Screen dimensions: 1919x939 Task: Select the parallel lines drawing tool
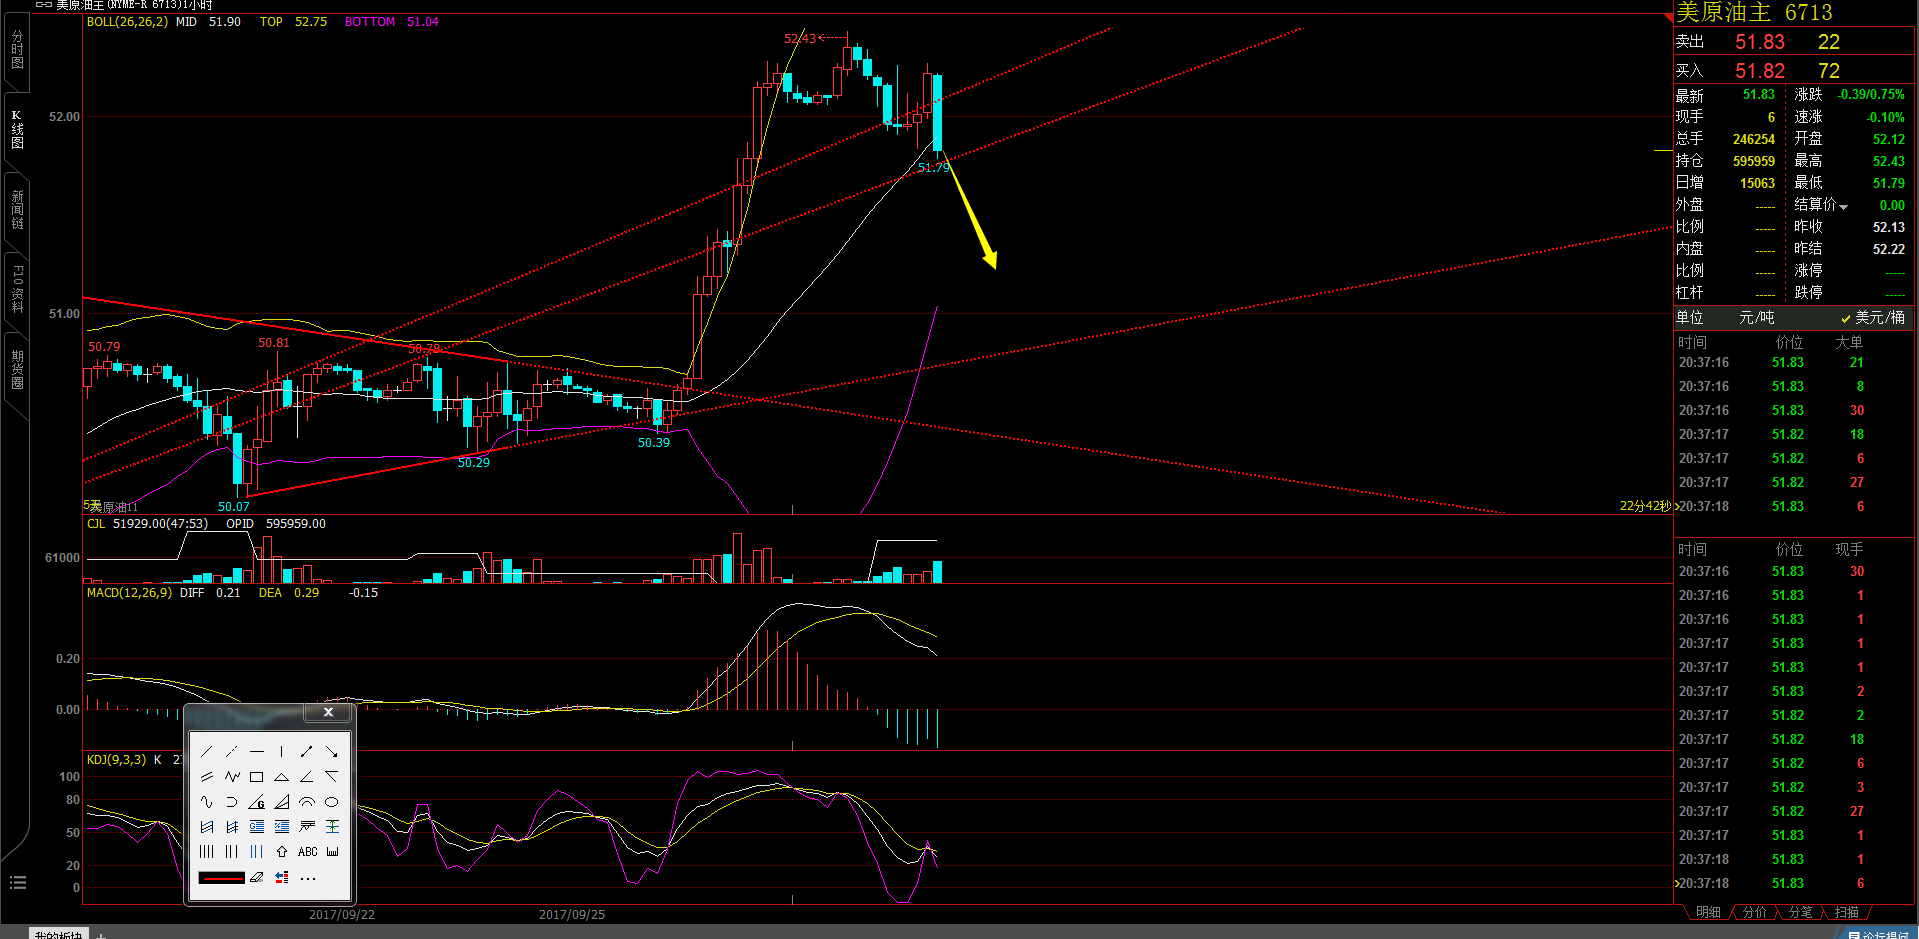(x=207, y=776)
